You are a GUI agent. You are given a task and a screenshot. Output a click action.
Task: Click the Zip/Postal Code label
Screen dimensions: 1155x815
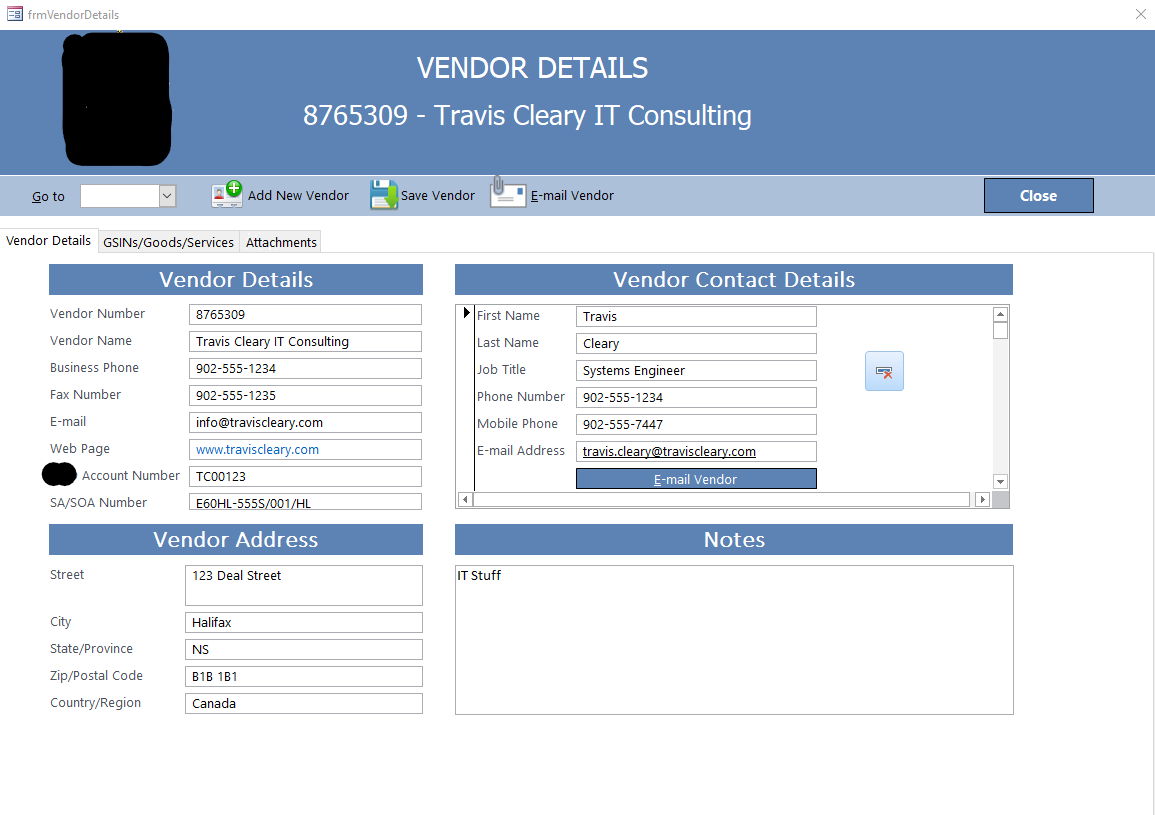tap(96, 676)
